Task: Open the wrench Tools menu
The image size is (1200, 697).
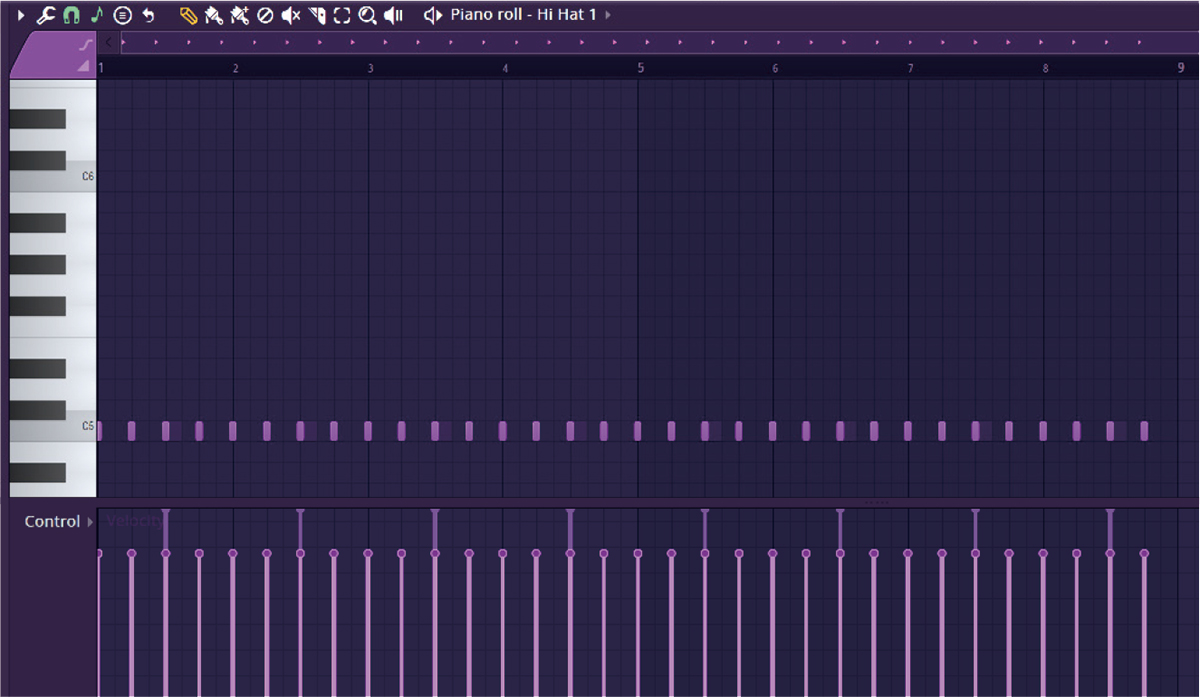Action: pos(45,15)
